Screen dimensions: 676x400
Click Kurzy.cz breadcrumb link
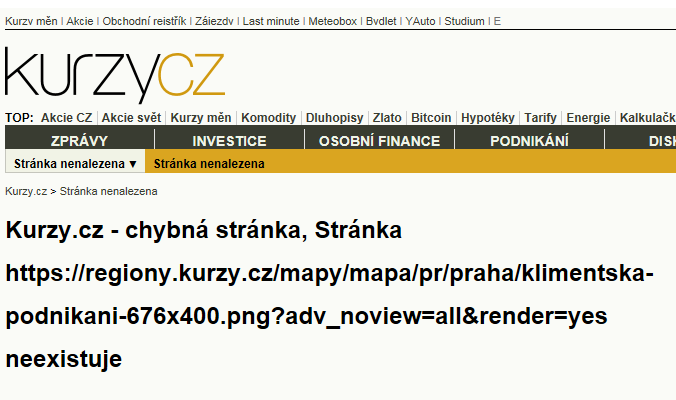click(26, 191)
